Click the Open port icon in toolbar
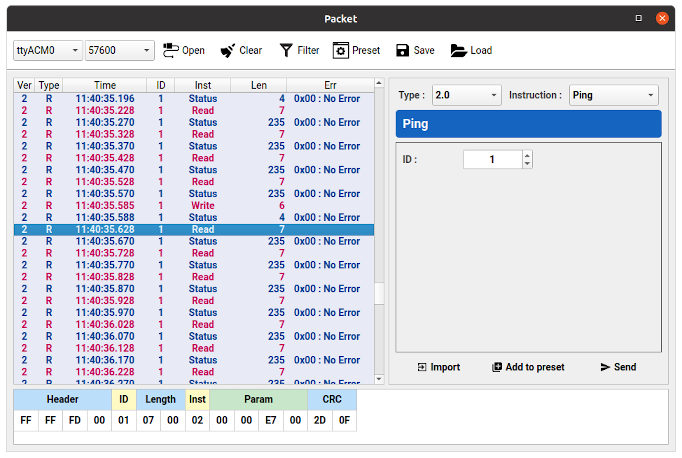The width and height of the screenshot is (682, 458). 171,50
